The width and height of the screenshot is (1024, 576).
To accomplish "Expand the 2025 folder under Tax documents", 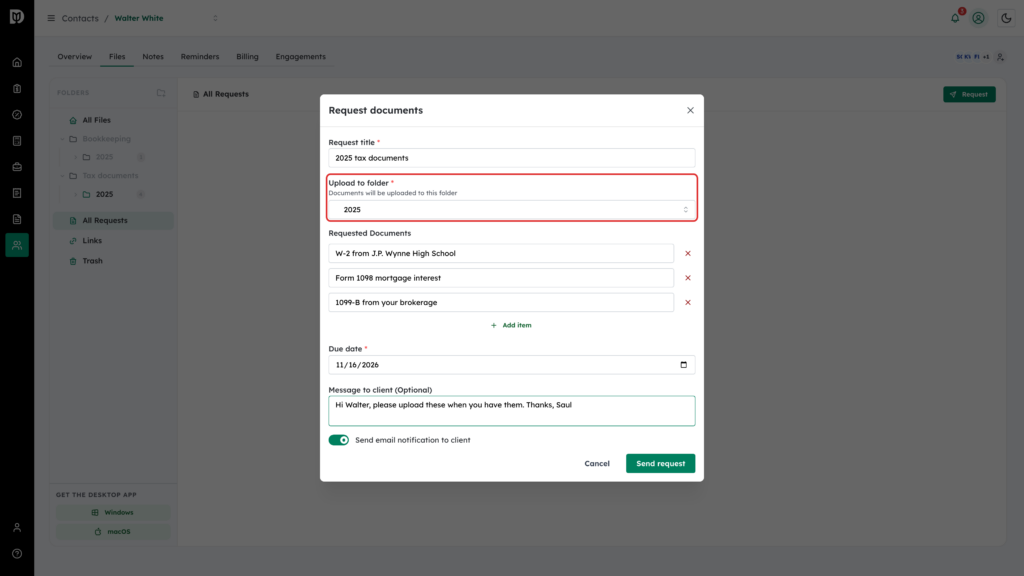I will tap(76, 195).
